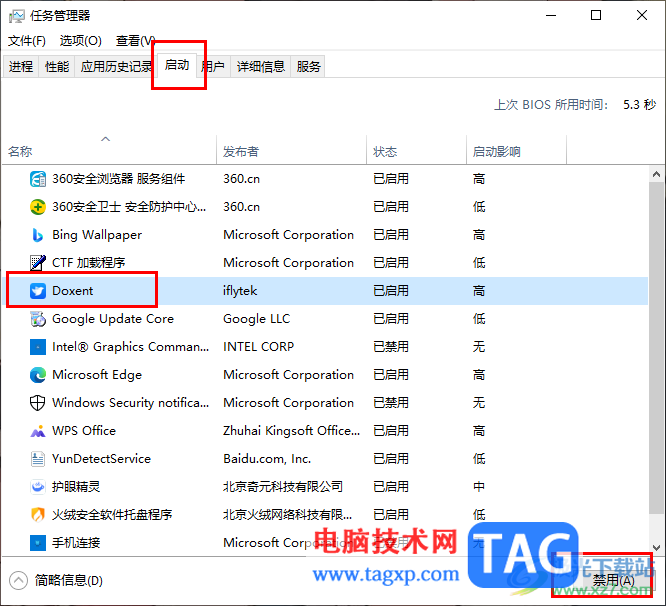Open the 选项(O) menu
This screenshot has width=666, height=606.
[x=81, y=41]
